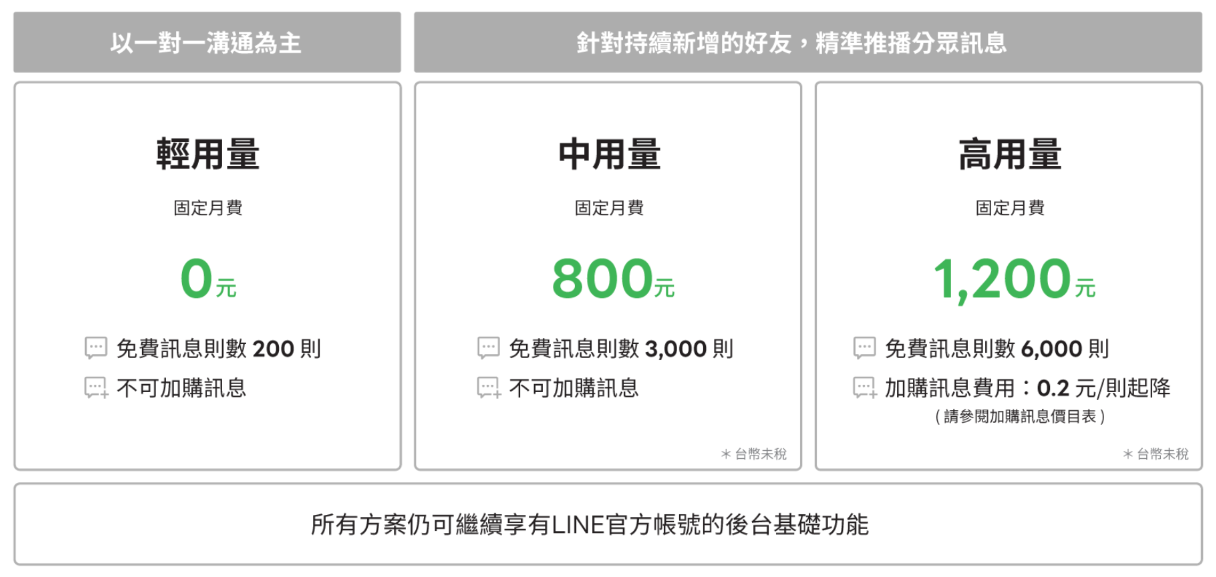Click the bottom LINE官方帳號 basic features banner
The height and width of the screenshot is (577, 1216).
[x=608, y=524]
